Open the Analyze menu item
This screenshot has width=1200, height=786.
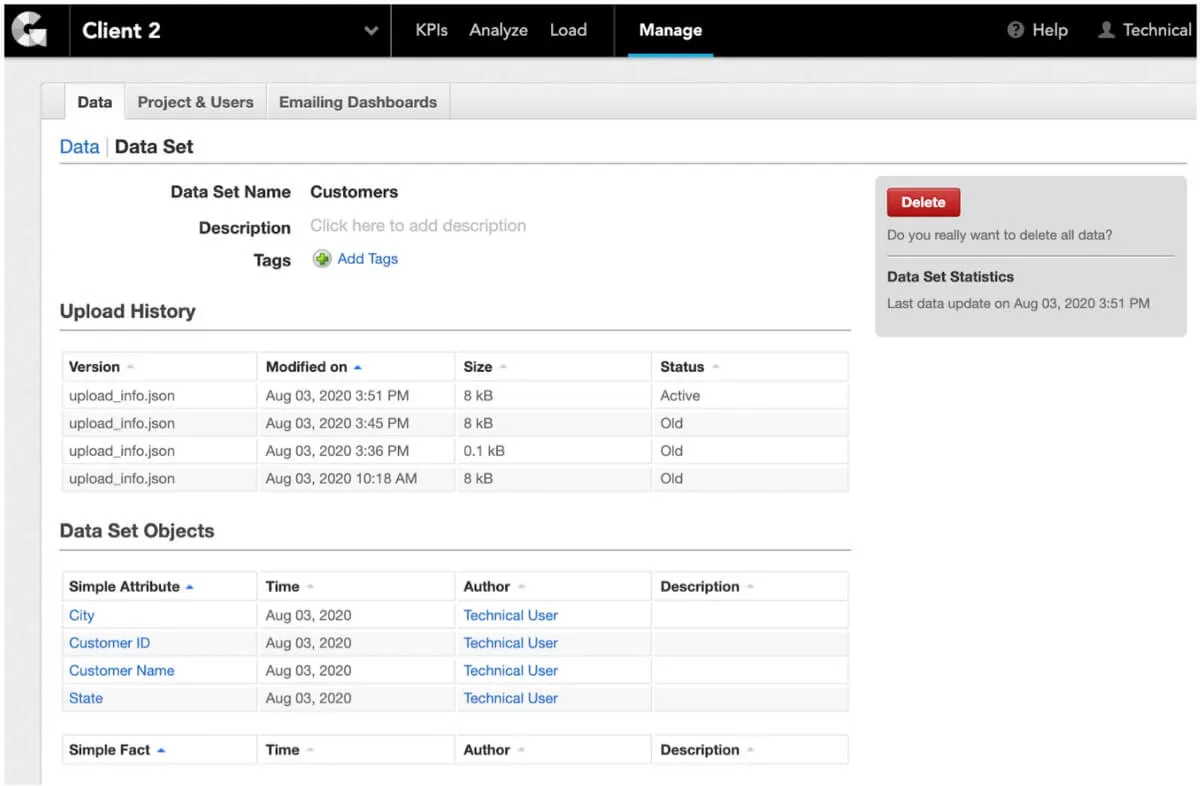(x=498, y=30)
